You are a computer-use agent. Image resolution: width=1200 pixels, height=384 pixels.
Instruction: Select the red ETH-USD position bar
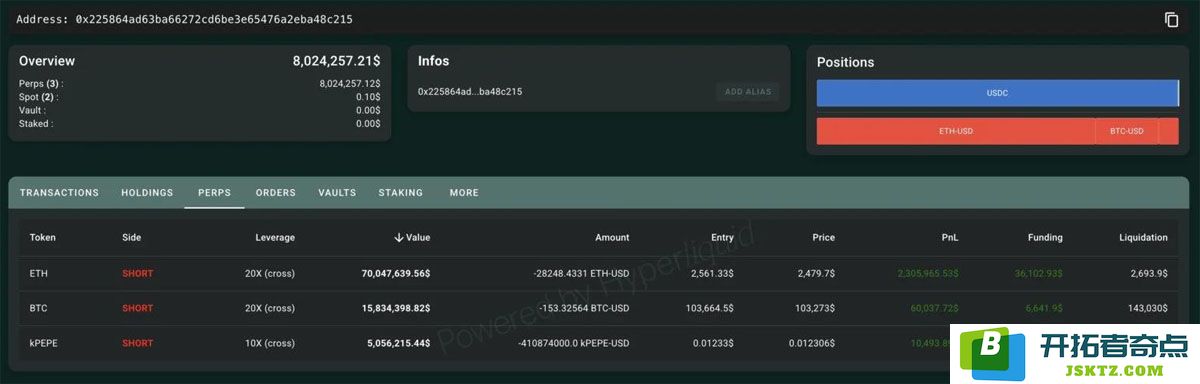coord(956,131)
